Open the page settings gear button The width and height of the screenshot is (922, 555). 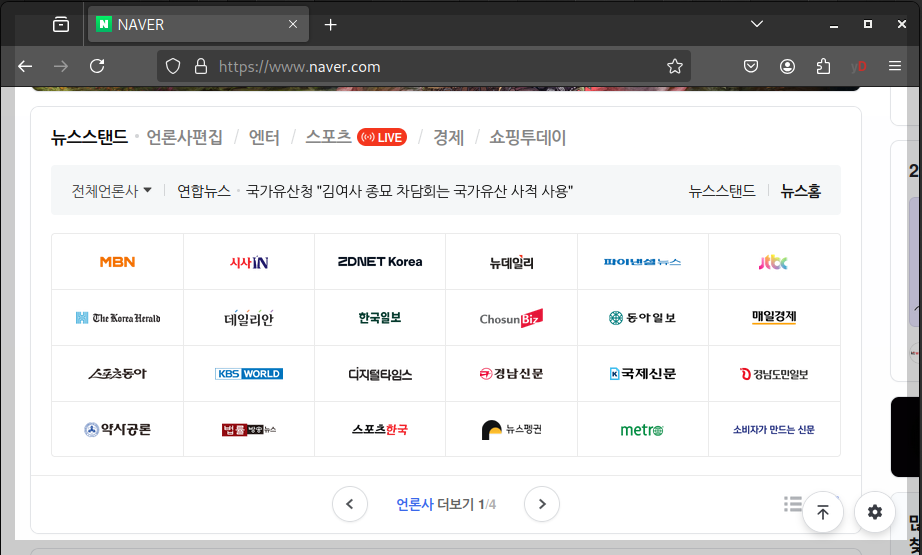click(875, 512)
